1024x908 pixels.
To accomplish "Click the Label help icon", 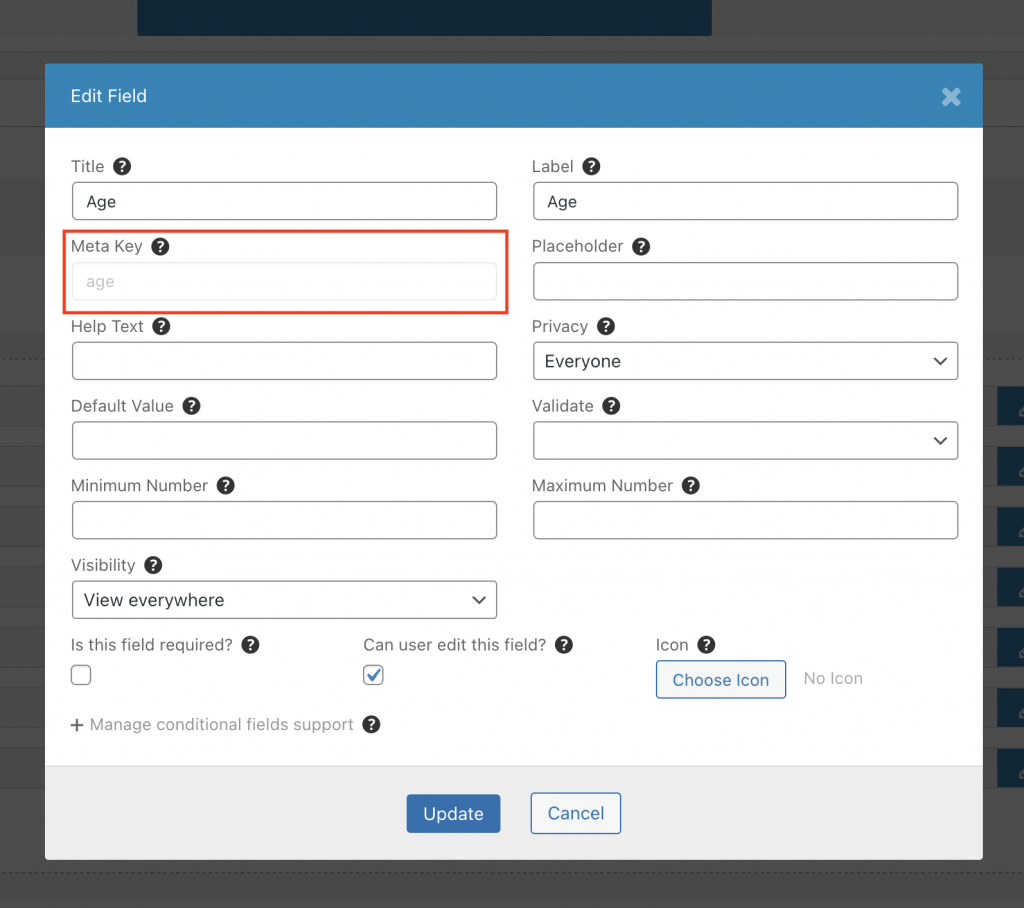I will 592,166.
